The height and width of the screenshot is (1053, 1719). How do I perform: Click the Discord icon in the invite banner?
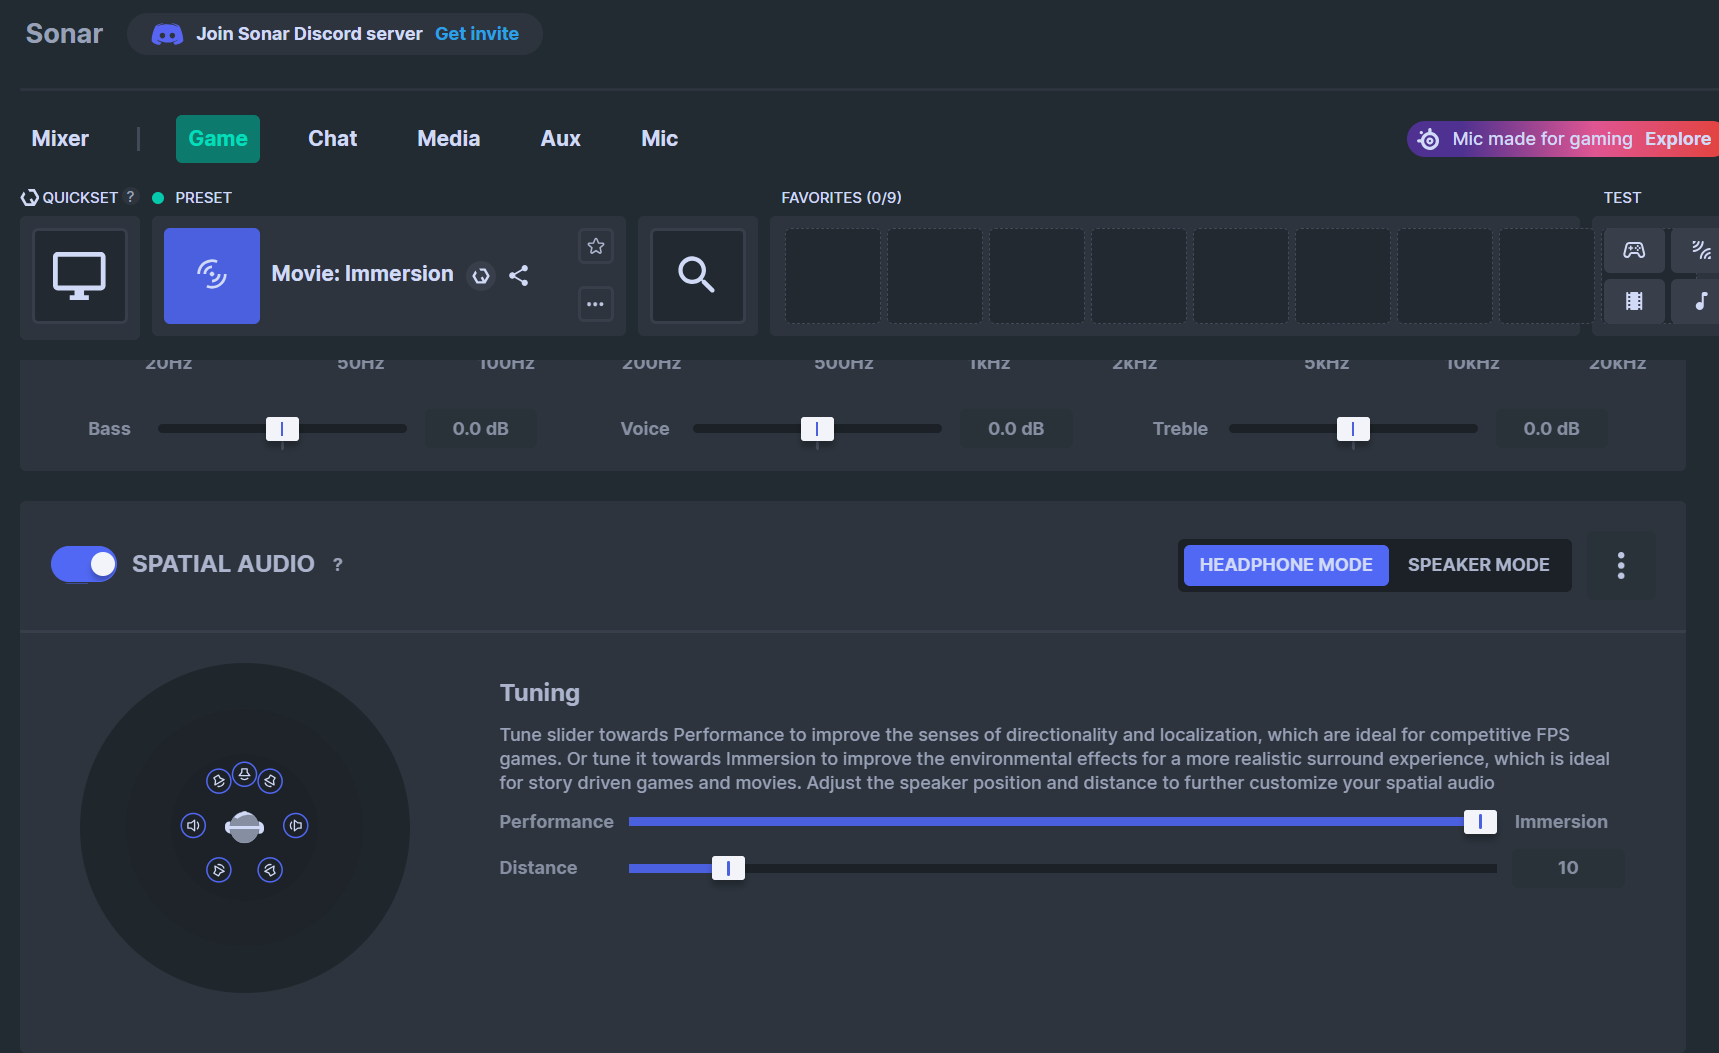pos(167,33)
